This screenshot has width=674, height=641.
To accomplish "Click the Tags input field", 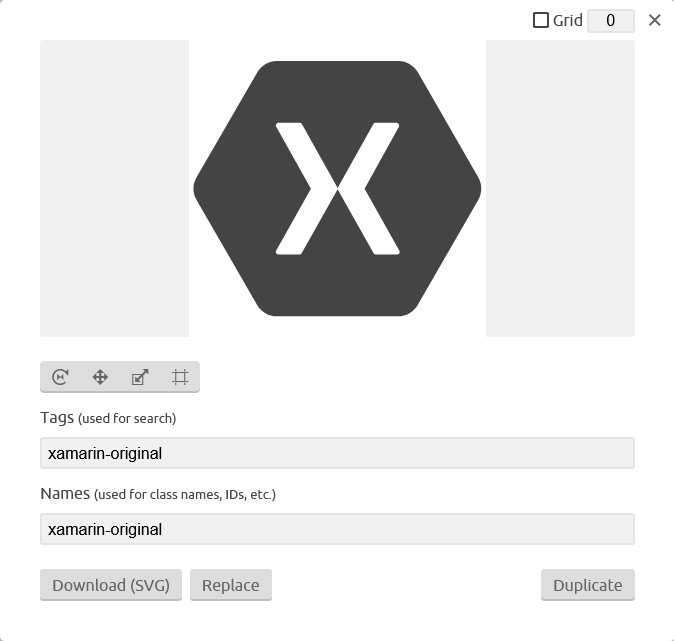I will coord(337,453).
